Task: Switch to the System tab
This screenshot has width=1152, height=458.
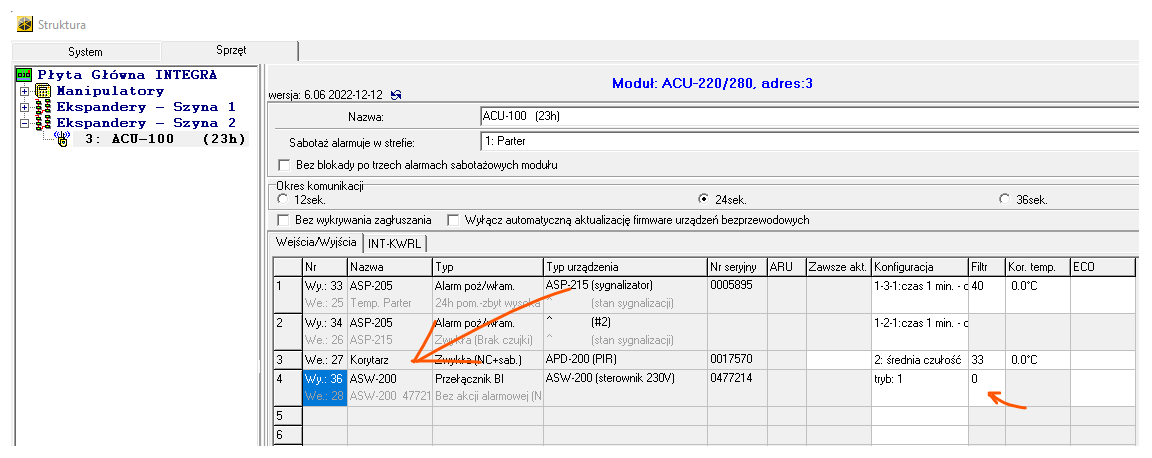Action: pos(85,51)
